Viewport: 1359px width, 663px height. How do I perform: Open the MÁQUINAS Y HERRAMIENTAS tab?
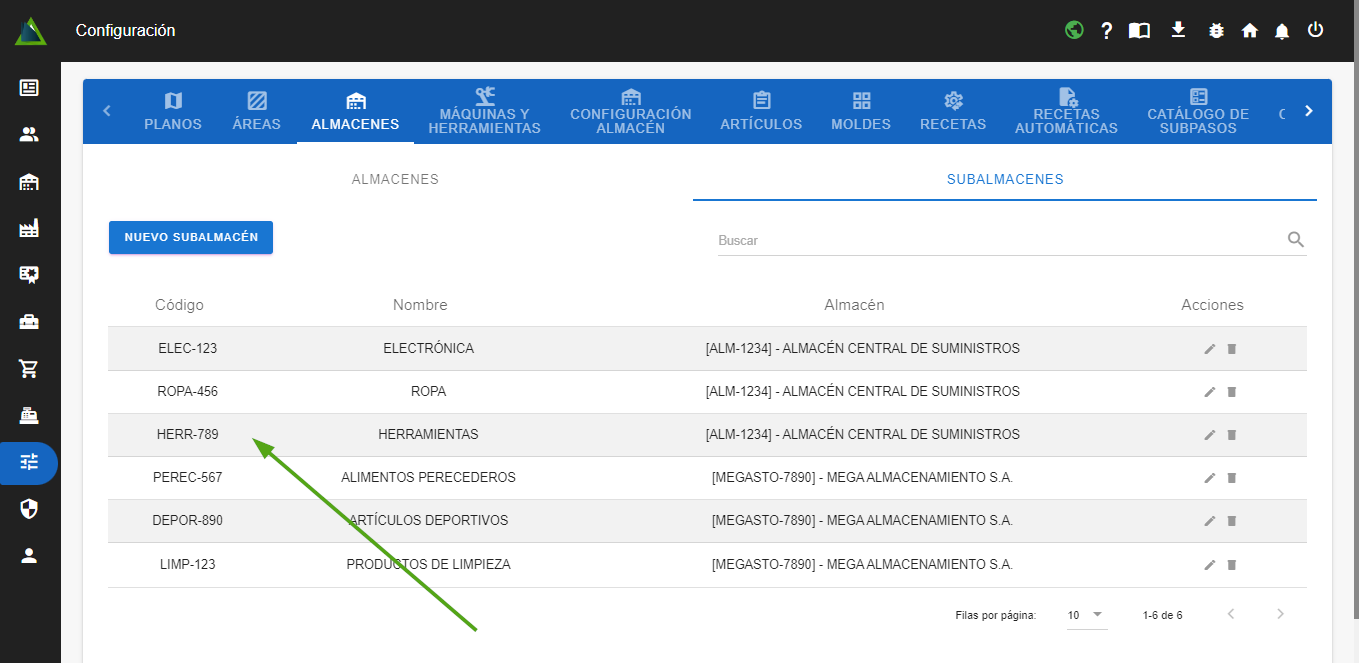click(484, 111)
